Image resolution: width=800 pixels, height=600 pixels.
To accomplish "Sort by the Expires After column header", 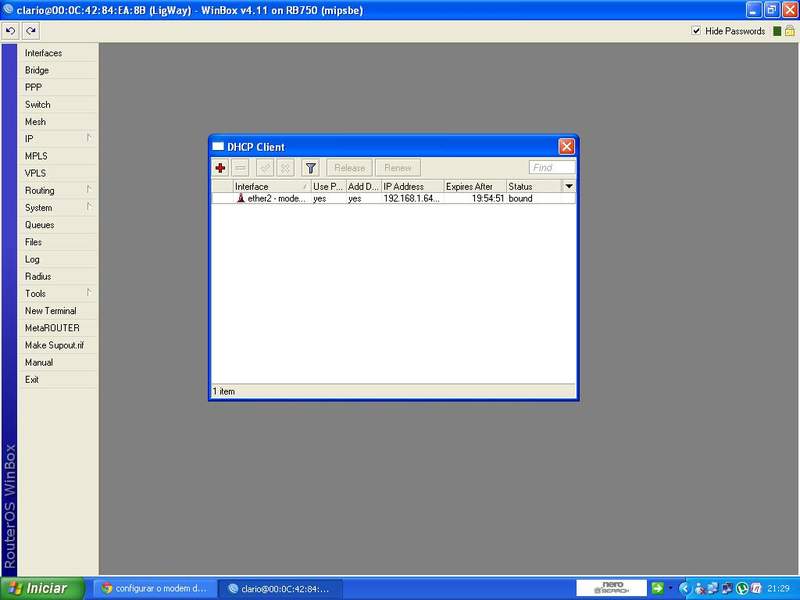I will 475,187.
